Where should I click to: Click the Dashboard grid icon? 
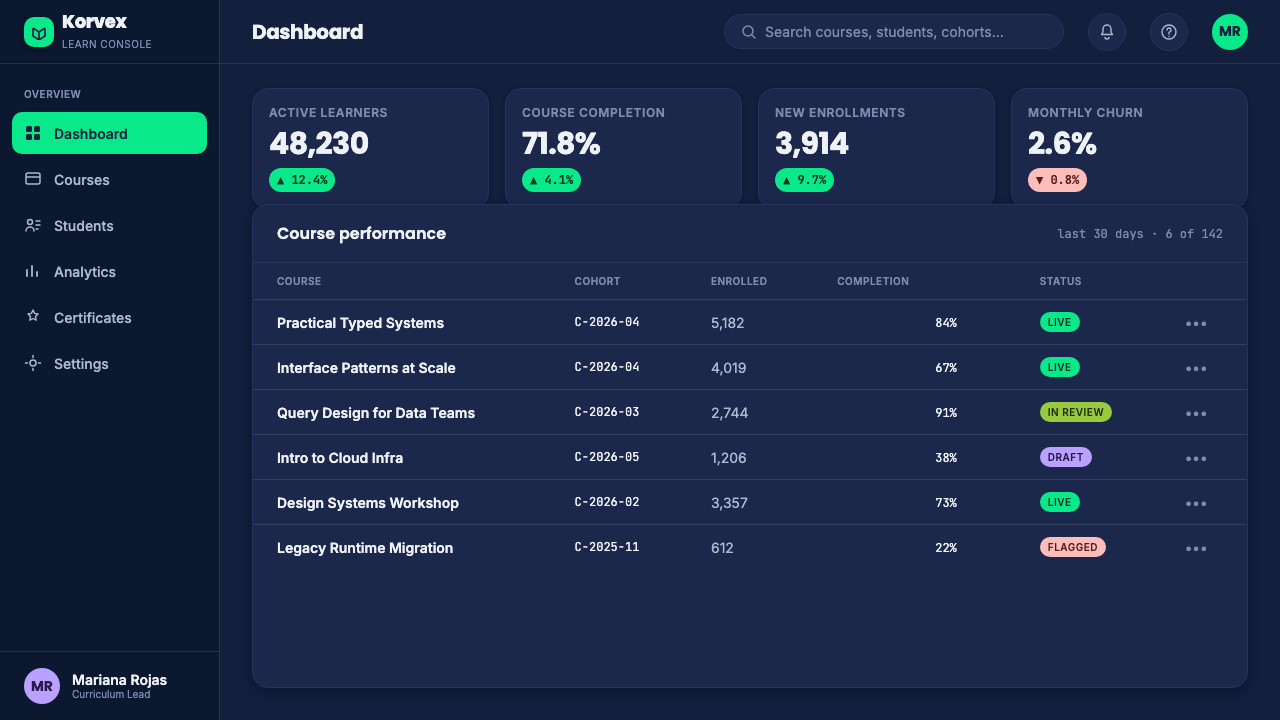pos(33,133)
